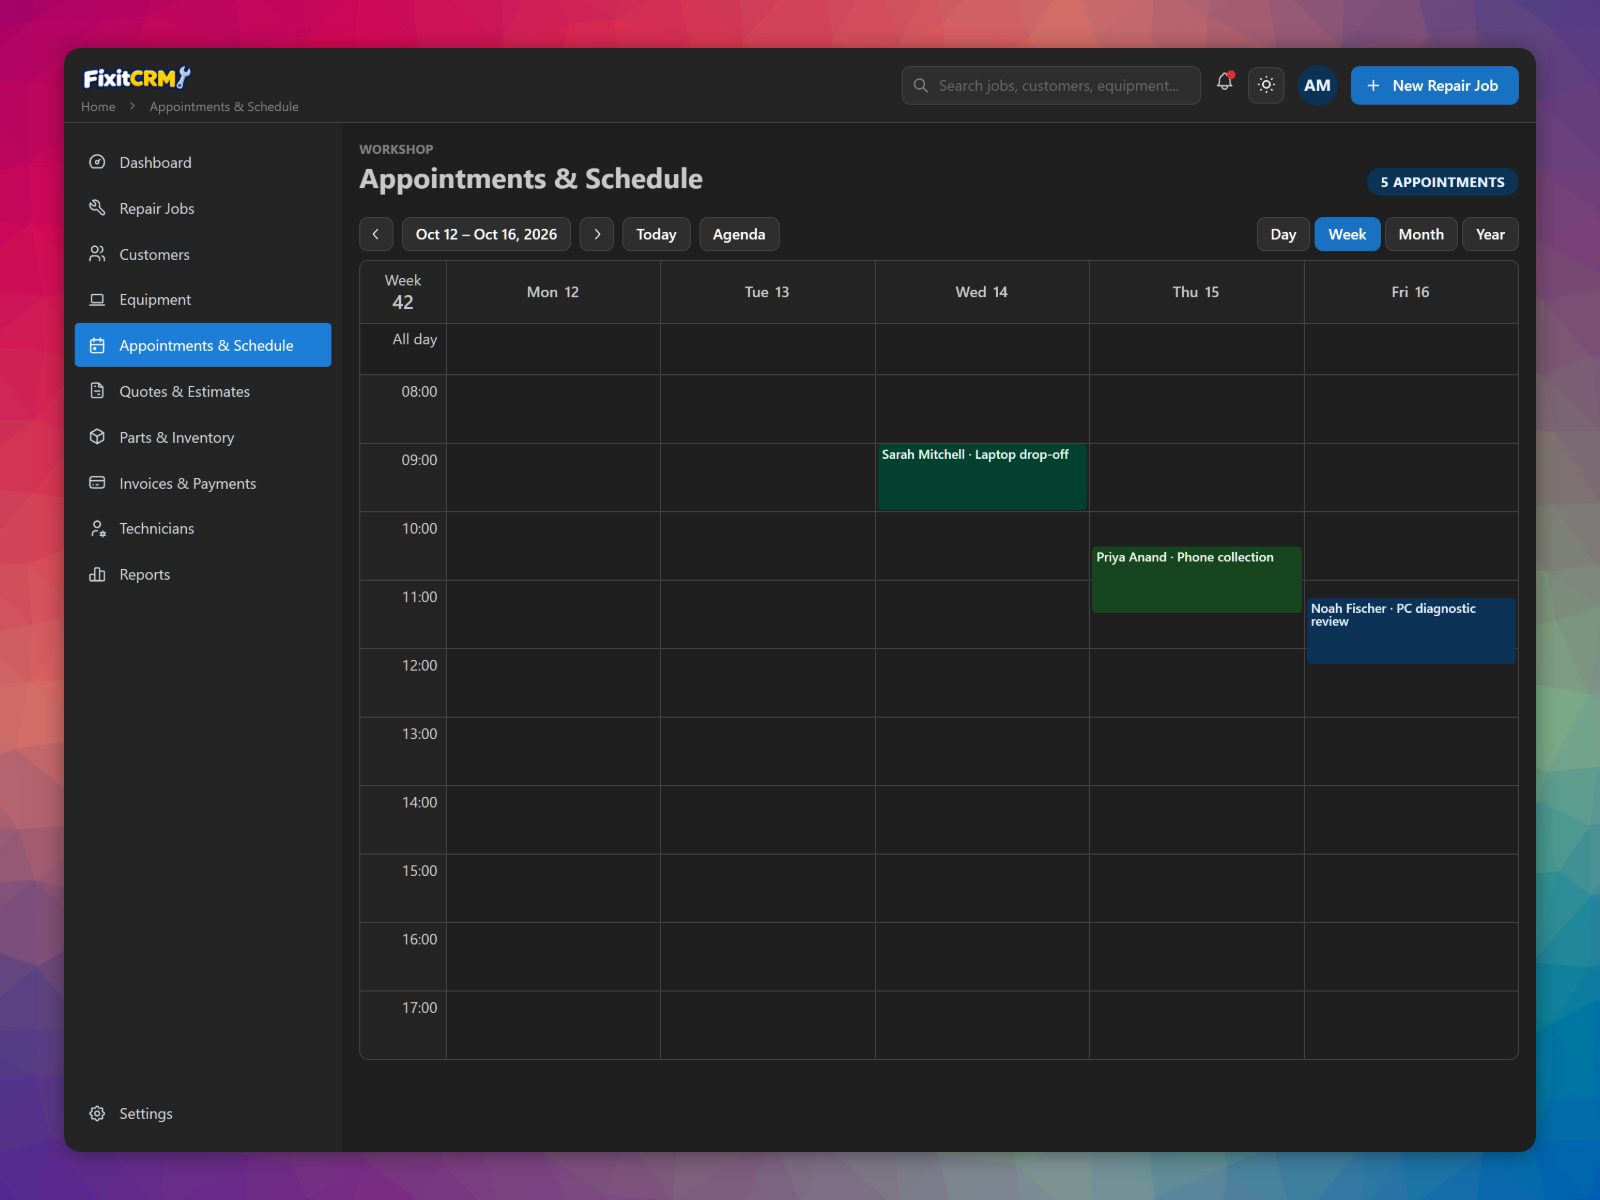Switch to Year view
The width and height of the screenshot is (1600, 1200).
point(1490,234)
